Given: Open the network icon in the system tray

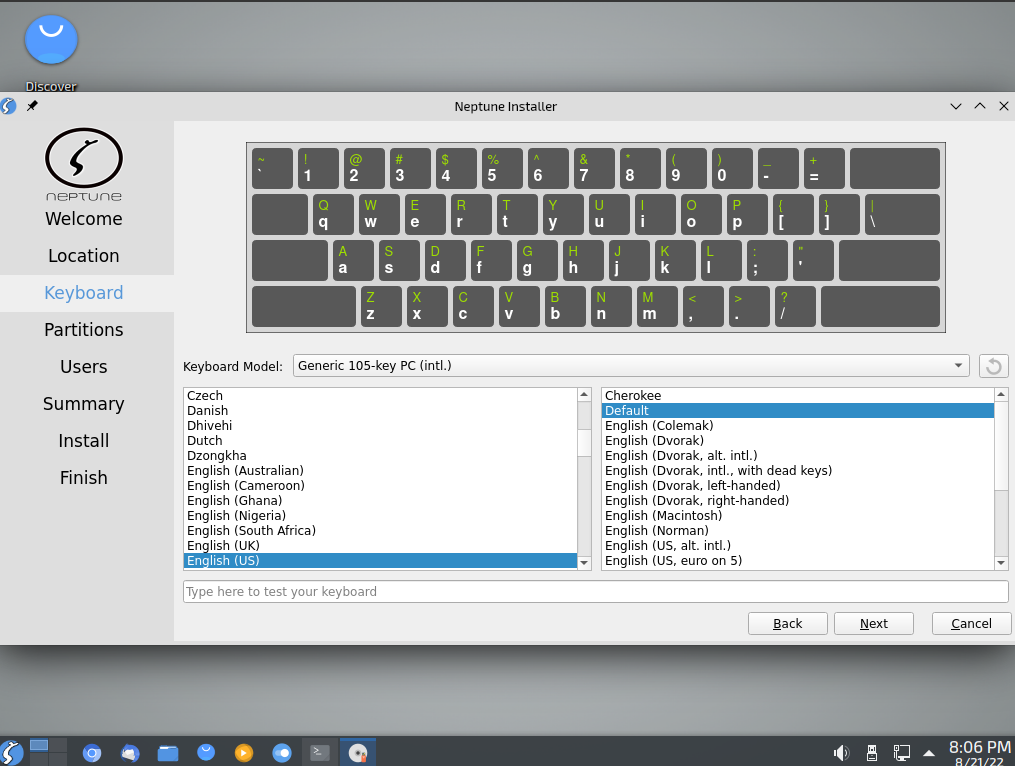Looking at the screenshot, I should (901, 752).
